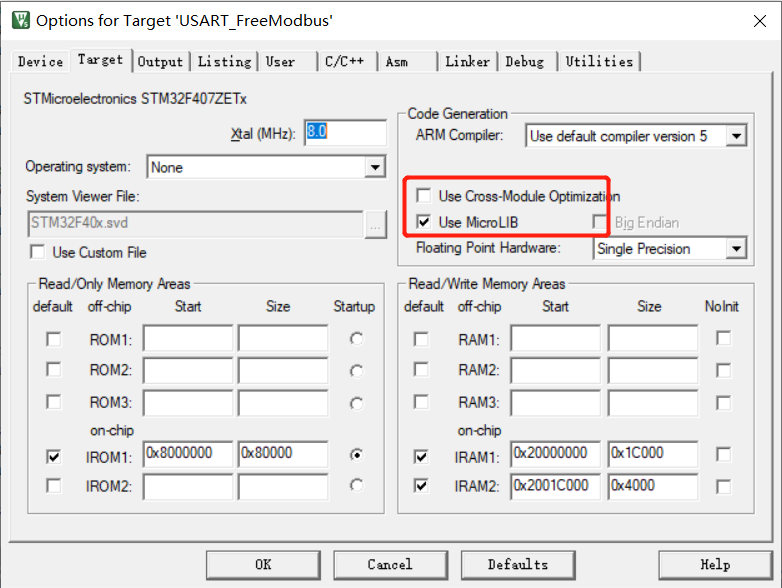Go to the Listing tab
Viewport: 782px width, 588px height.
click(x=224, y=62)
